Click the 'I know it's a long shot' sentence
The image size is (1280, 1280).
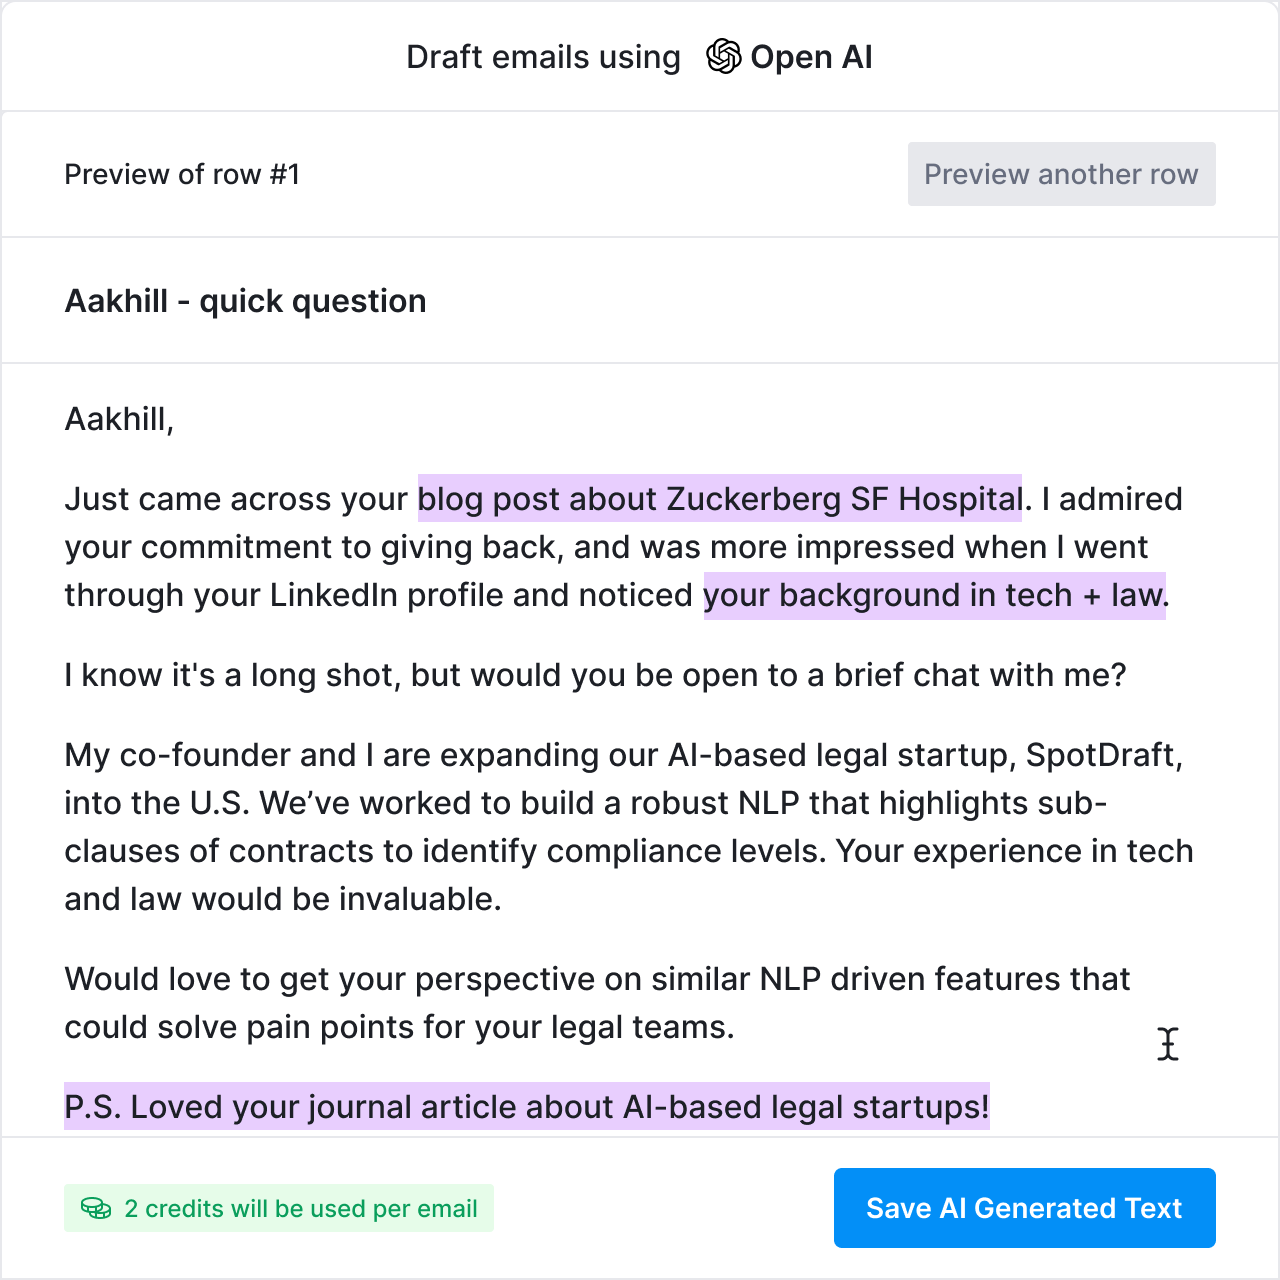pos(595,675)
